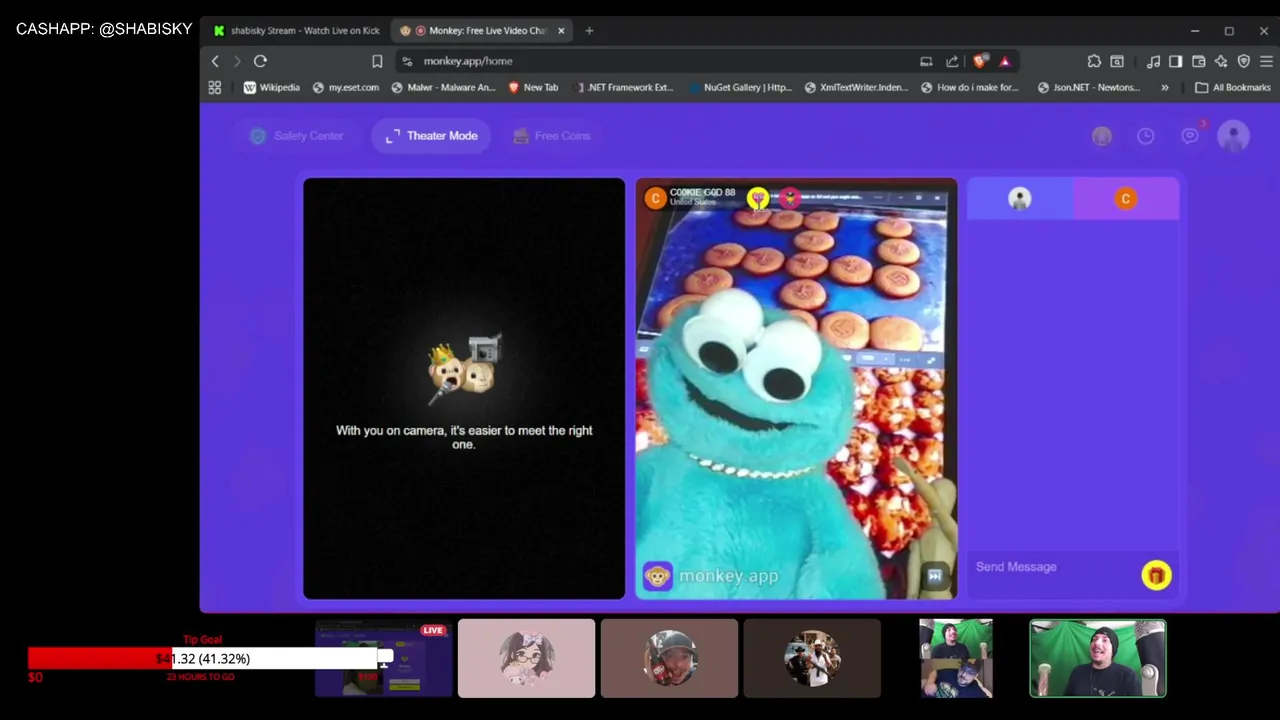This screenshot has width=1280, height=720.
Task: Open Wikipedia bookmark
Action: coord(272,88)
